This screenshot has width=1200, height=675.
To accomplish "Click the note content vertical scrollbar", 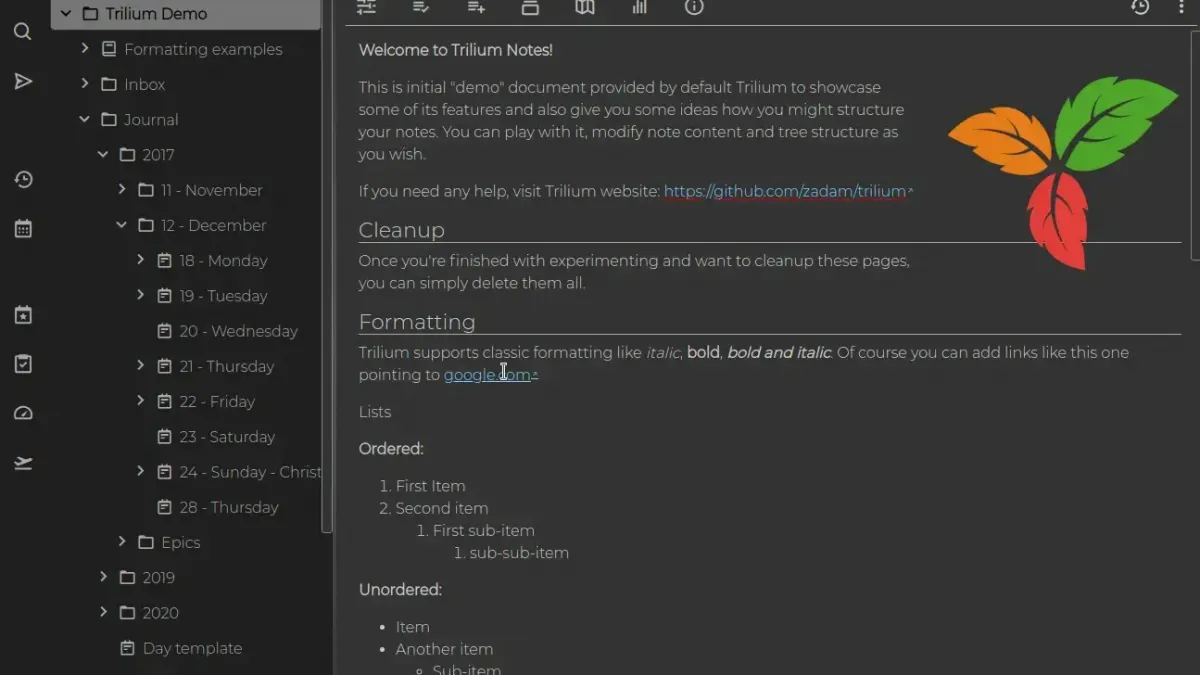I will pyautogui.click(x=1196, y=145).
